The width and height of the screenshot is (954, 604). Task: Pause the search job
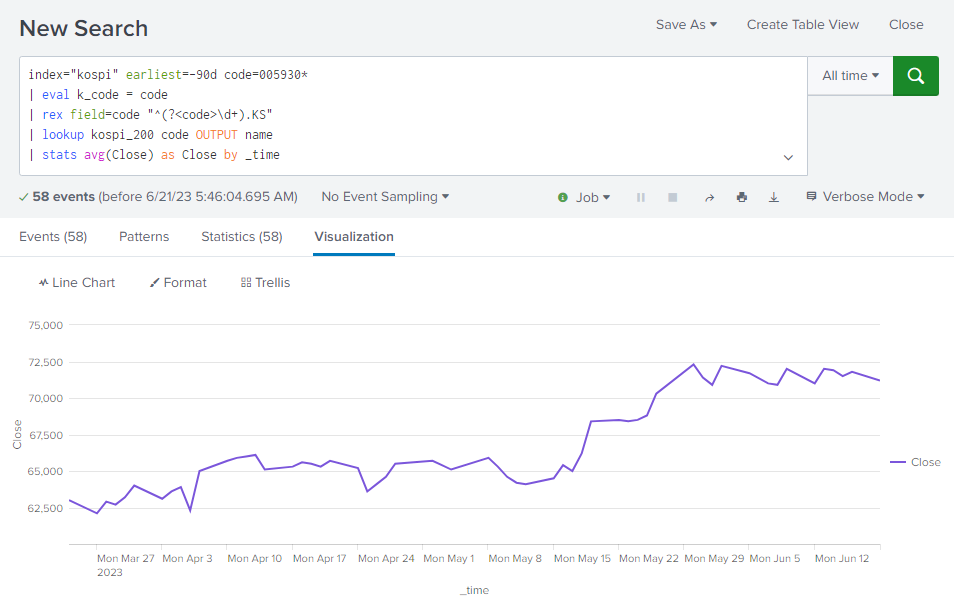[x=641, y=197]
